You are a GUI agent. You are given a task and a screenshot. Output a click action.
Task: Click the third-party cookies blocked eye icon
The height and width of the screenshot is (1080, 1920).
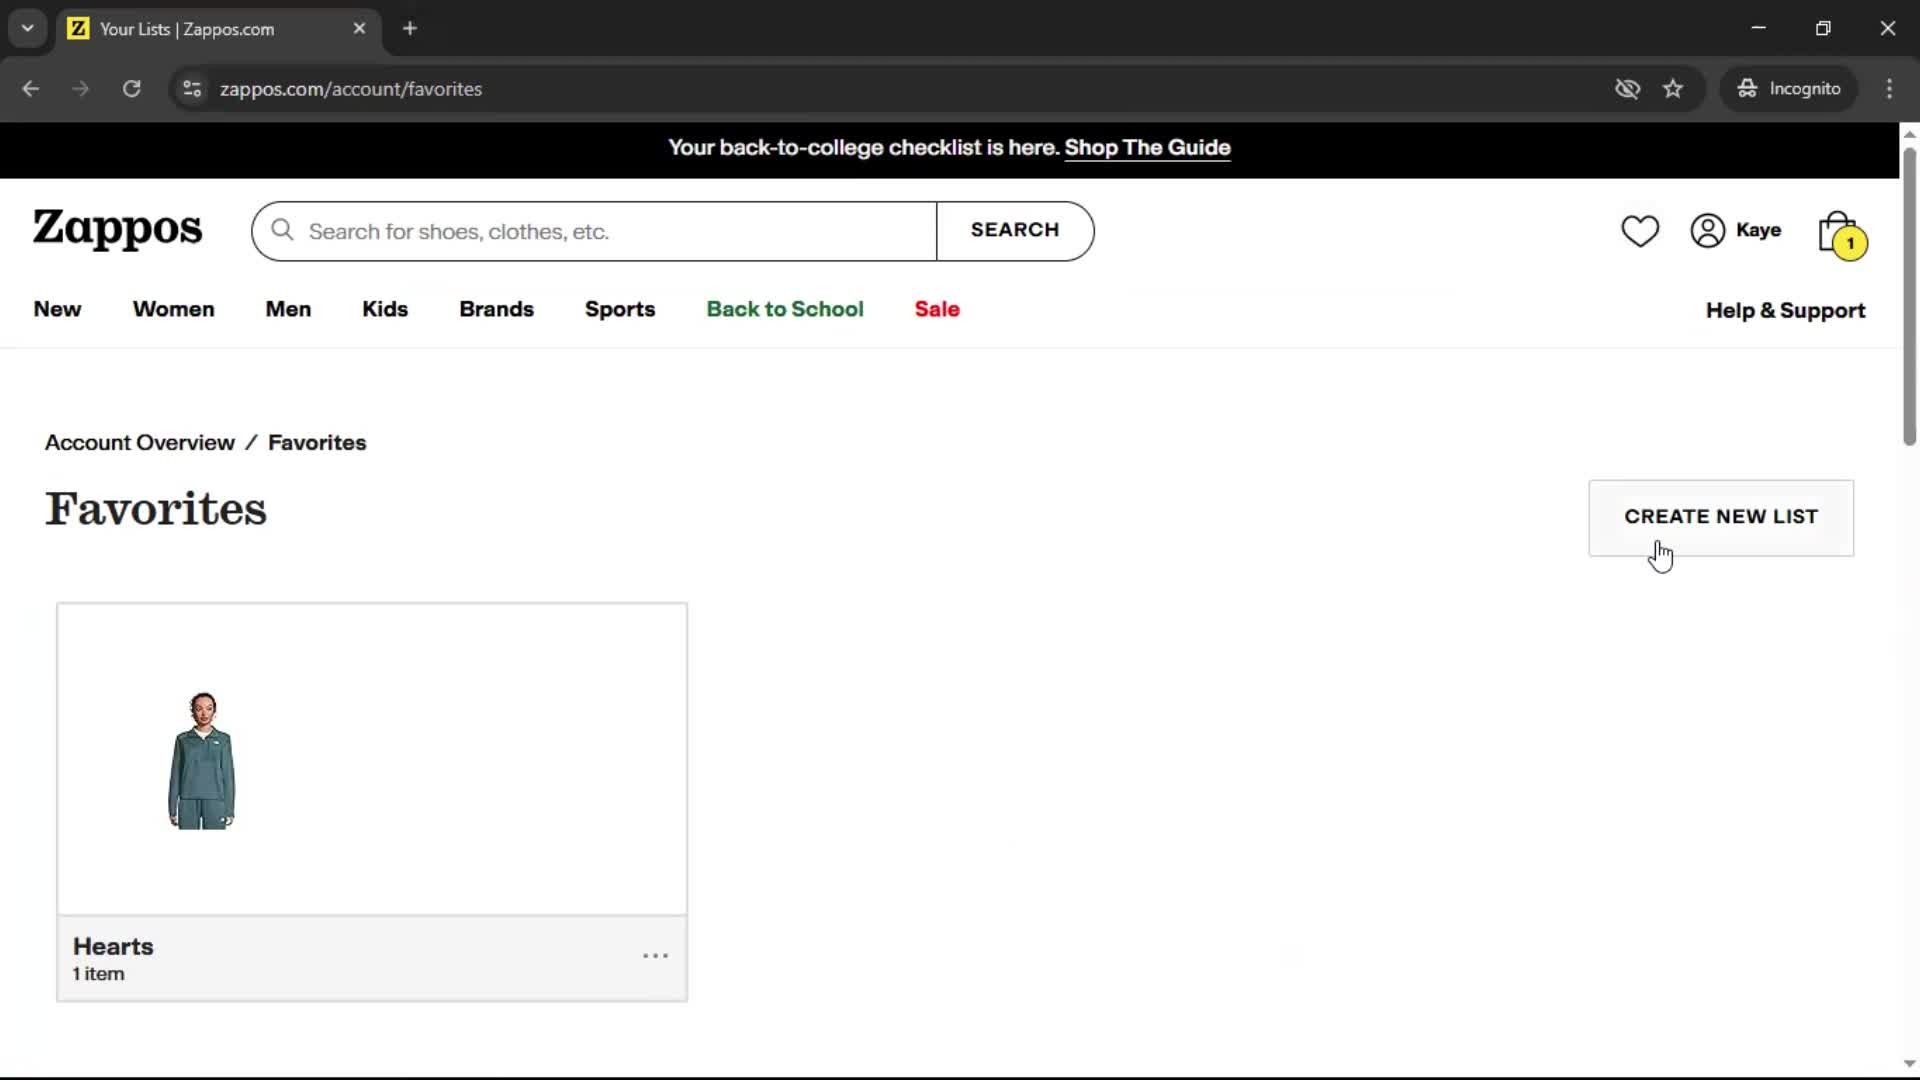coord(1627,89)
